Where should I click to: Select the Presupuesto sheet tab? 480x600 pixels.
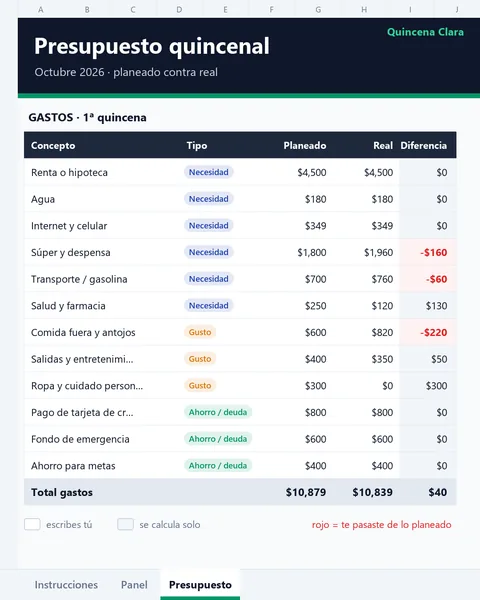click(x=200, y=585)
